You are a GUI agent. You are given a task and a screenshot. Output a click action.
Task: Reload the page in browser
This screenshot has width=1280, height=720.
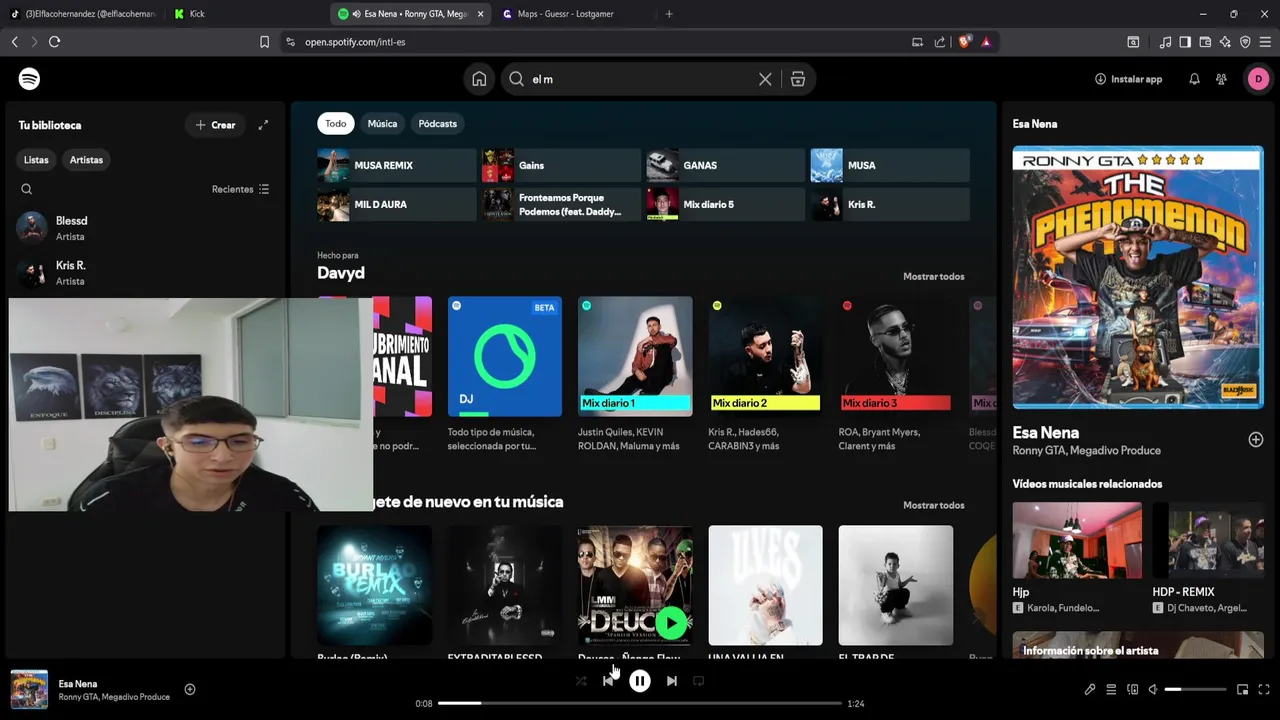[55, 42]
